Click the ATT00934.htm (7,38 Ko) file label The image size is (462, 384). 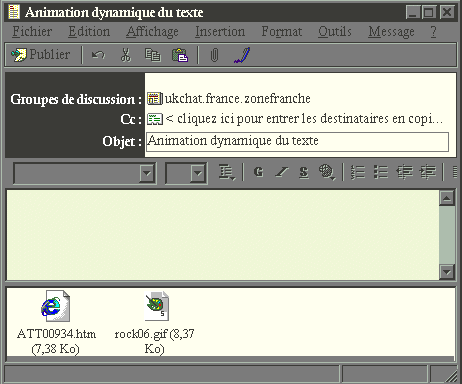click(56, 341)
